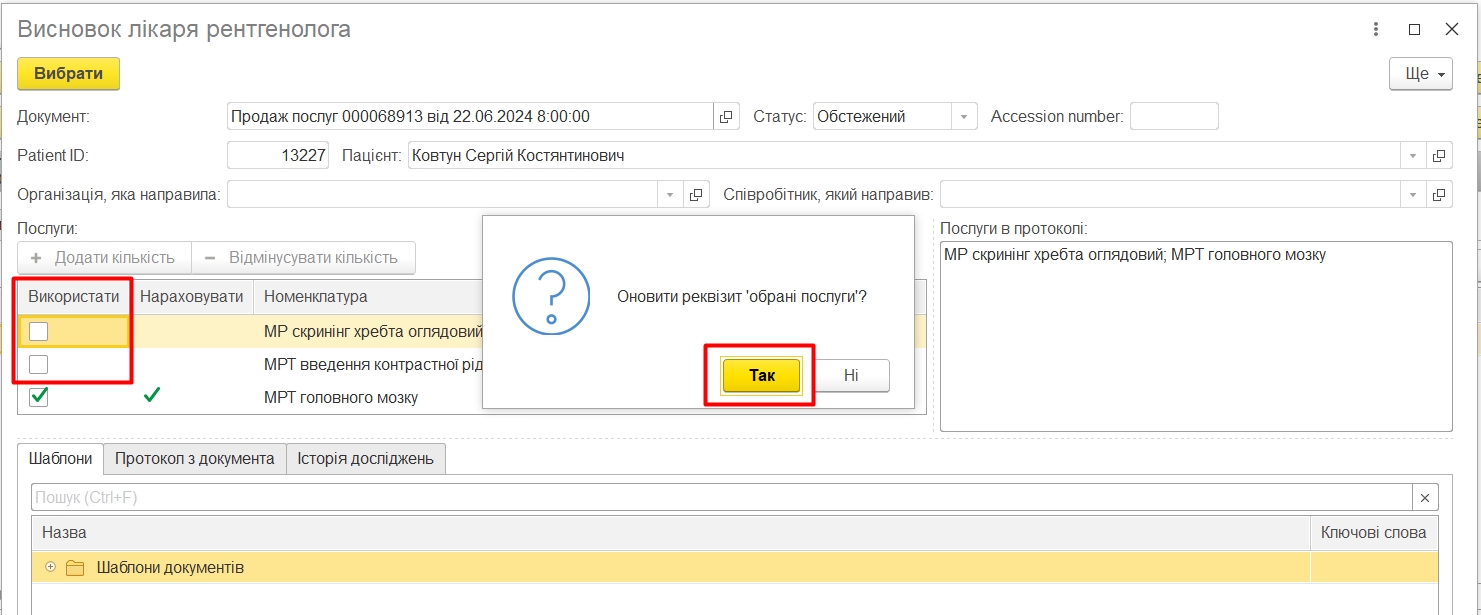Open document link icon next to Документ field
The height and width of the screenshot is (615, 1481).
pos(727,116)
